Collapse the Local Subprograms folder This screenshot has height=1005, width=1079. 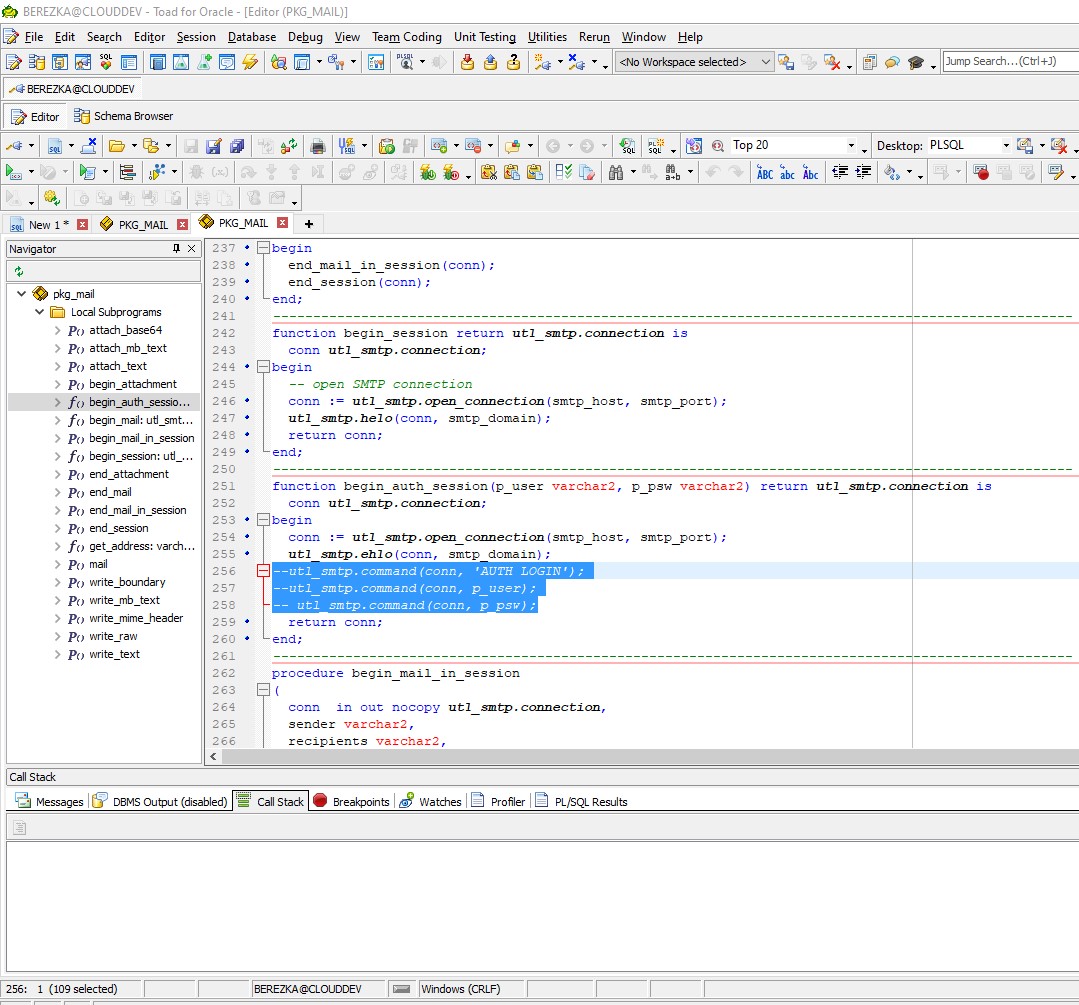[39, 312]
